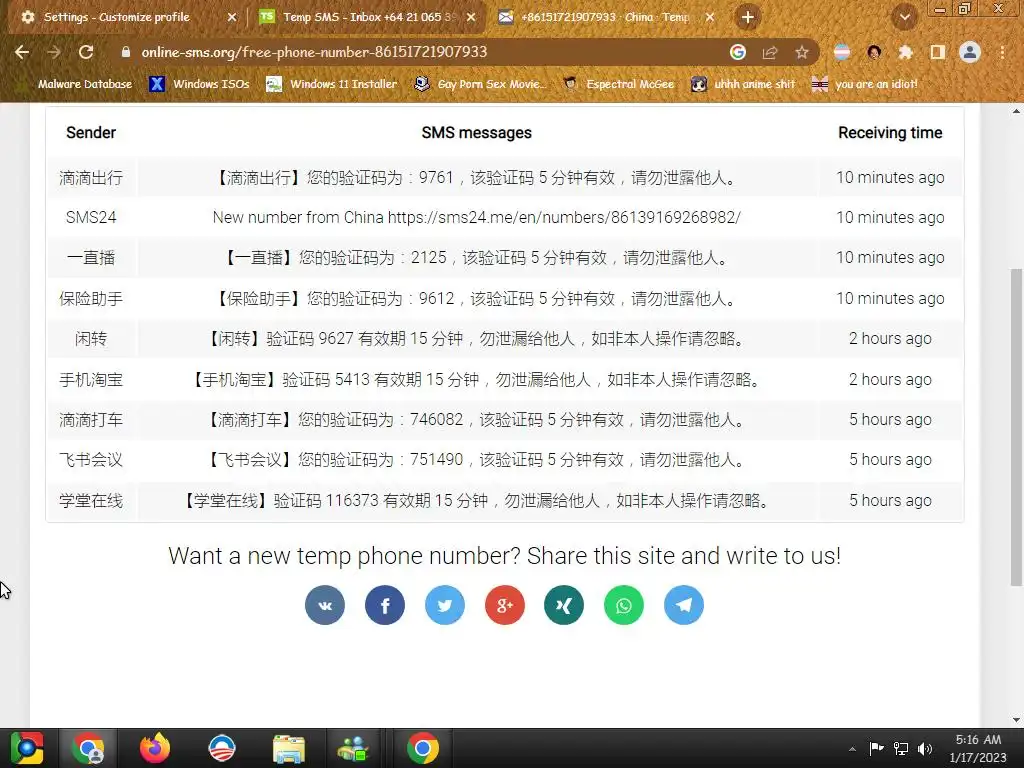Expand the tab search dropdown arrow
Image resolution: width=1024 pixels, height=768 pixels.
pyautogui.click(x=904, y=18)
